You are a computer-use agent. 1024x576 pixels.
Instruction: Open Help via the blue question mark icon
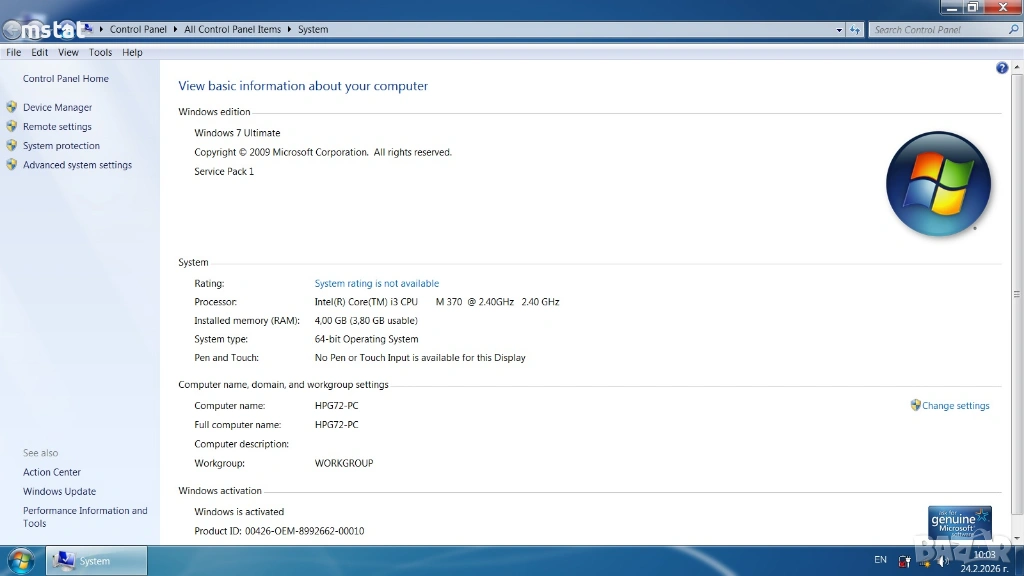pyautogui.click(x=1002, y=68)
